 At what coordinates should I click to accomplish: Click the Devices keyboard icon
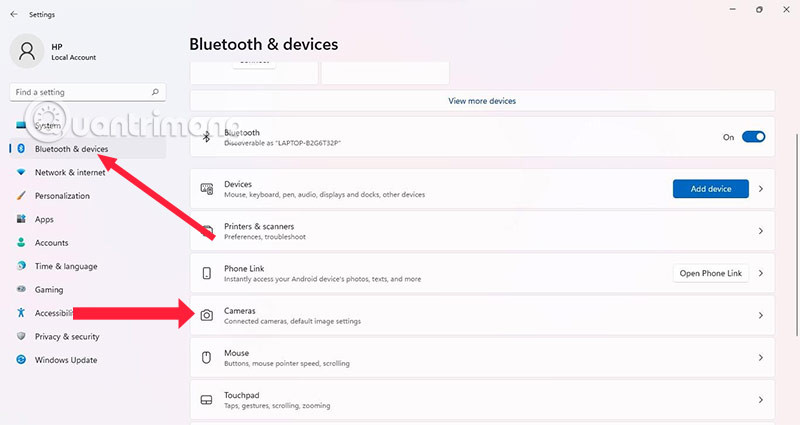[x=207, y=188]
